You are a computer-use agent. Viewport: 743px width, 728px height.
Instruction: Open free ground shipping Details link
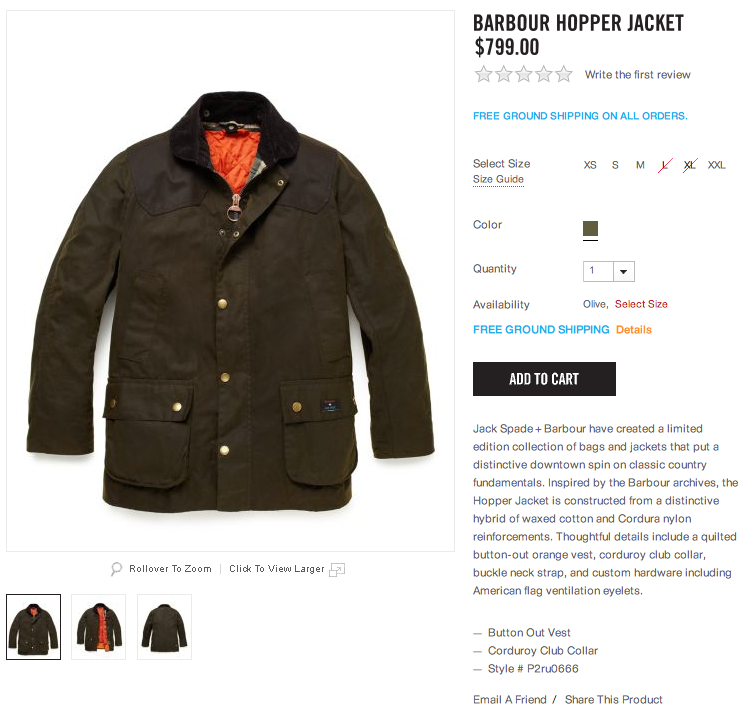[634, 329]
